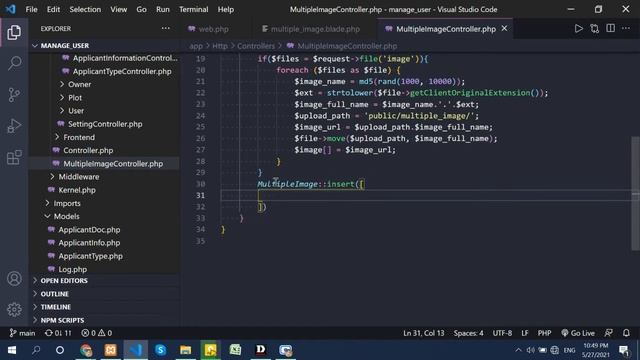Open Chrome from the taskbar
Screen dimensions: 640x360
86,350
